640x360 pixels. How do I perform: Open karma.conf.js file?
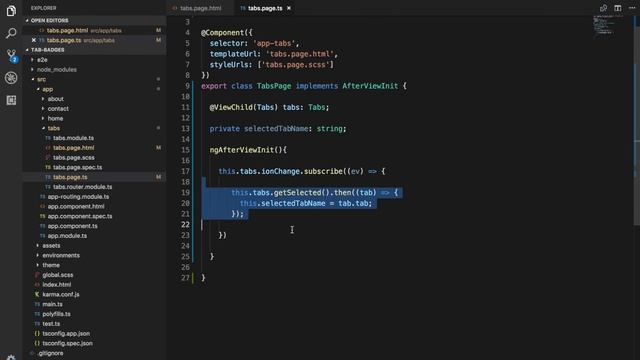pos(61,295)
